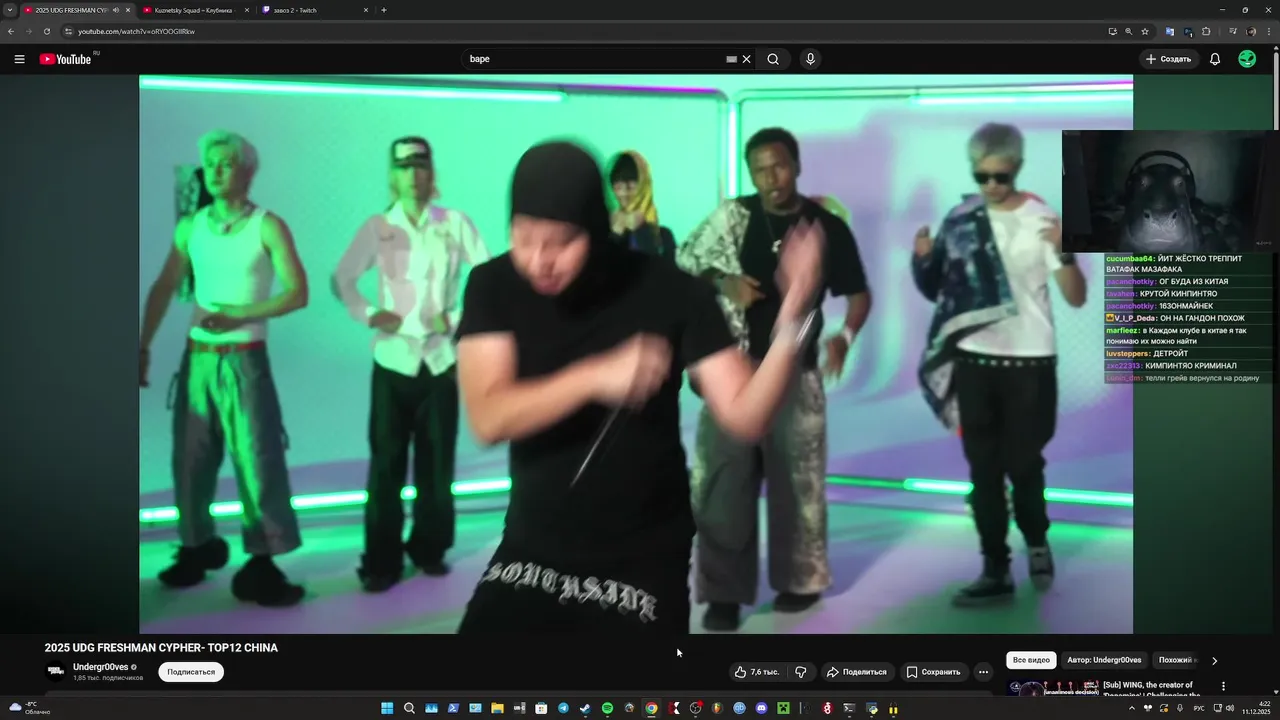Open on-screen keyboard in search box

pyautogui.click(x=731, y=59)
